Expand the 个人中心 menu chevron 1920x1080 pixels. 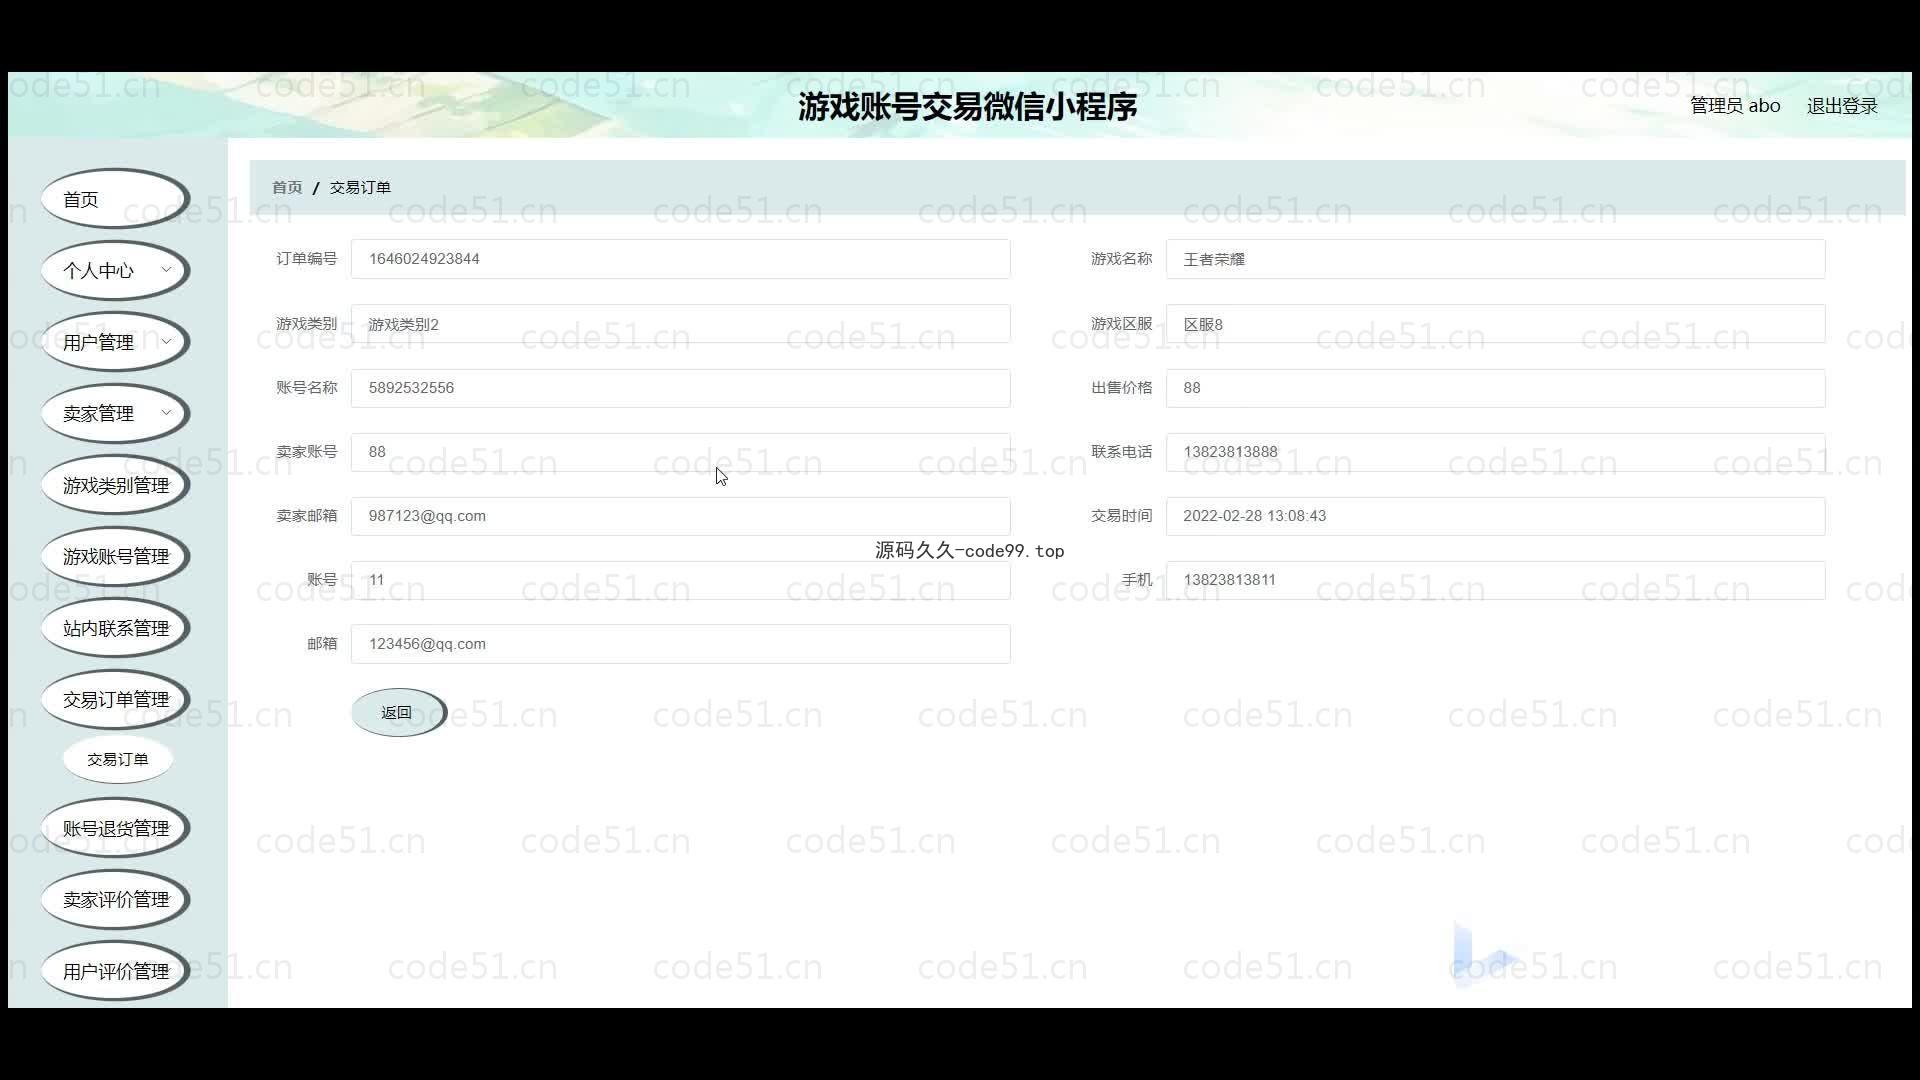(x=166, y=270)
